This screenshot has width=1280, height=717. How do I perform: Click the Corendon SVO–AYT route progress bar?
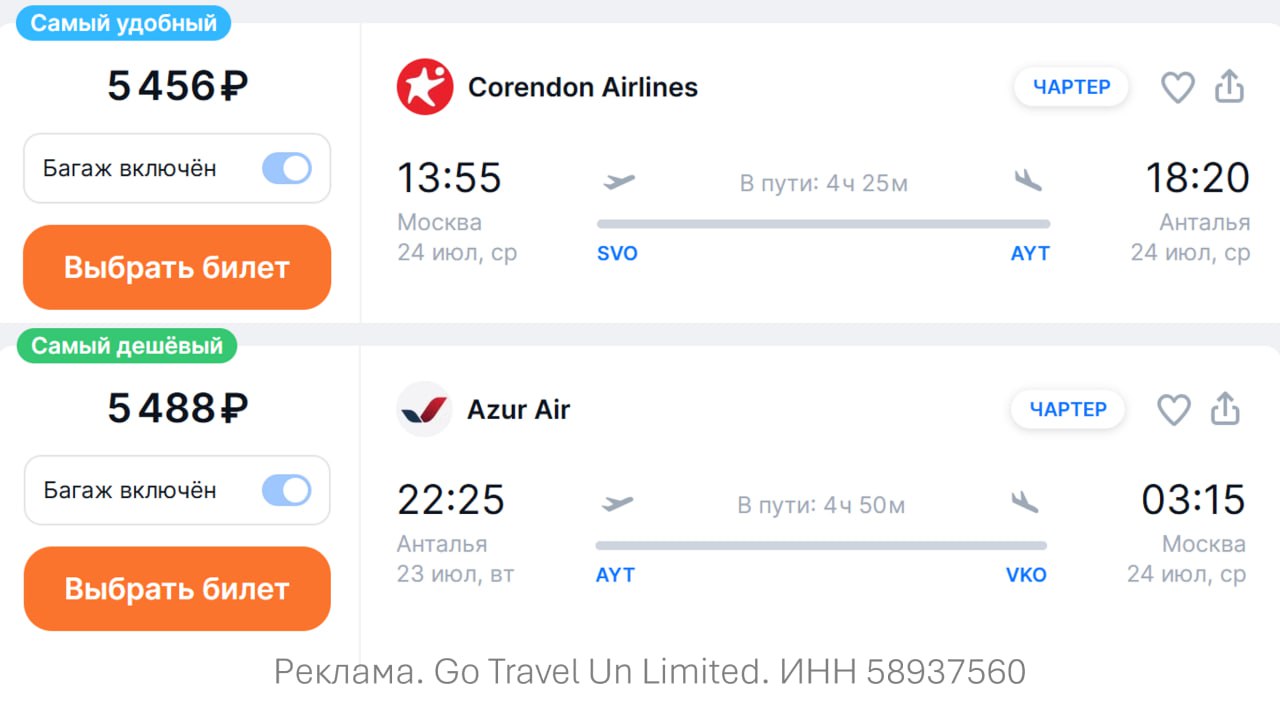coord(823,224)
